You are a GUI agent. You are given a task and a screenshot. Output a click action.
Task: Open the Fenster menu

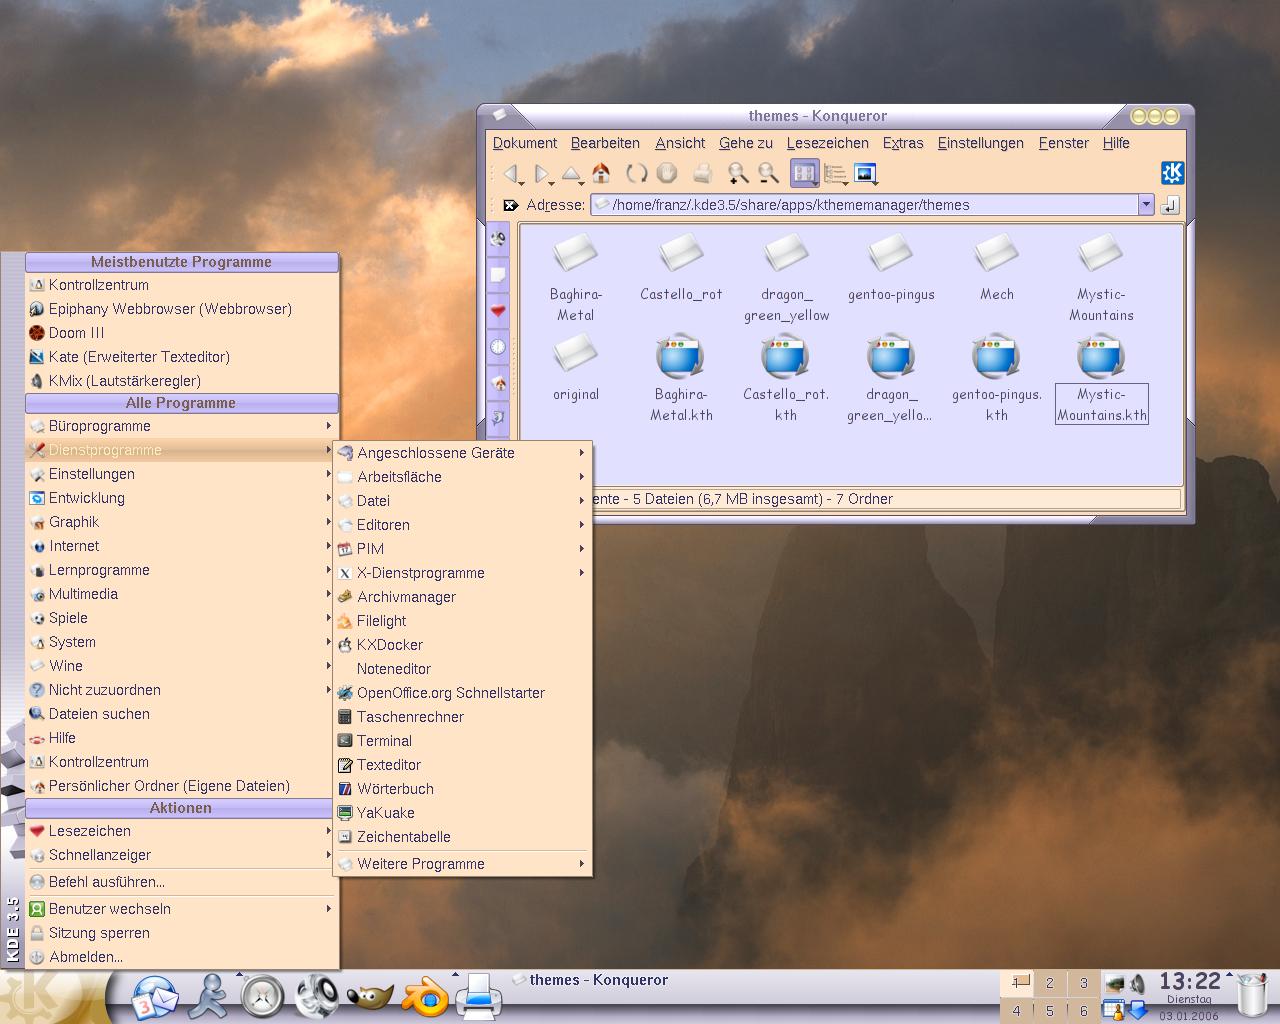click(x=1063, y=143)
